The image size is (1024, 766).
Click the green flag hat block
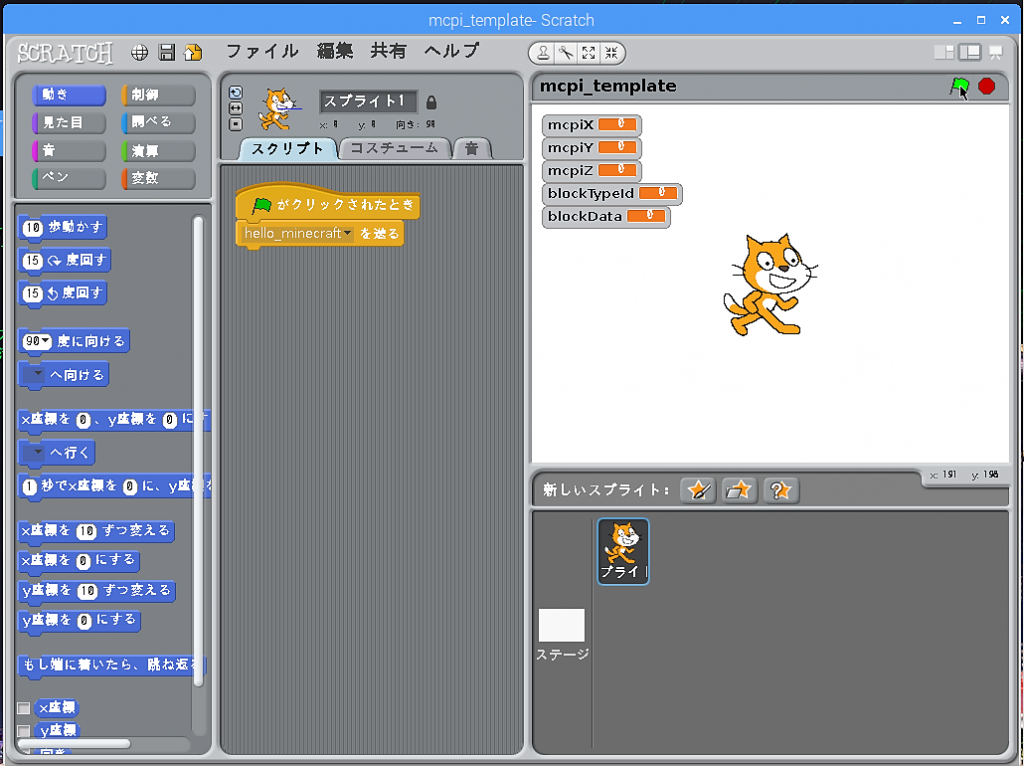click(x=327, y=202)
